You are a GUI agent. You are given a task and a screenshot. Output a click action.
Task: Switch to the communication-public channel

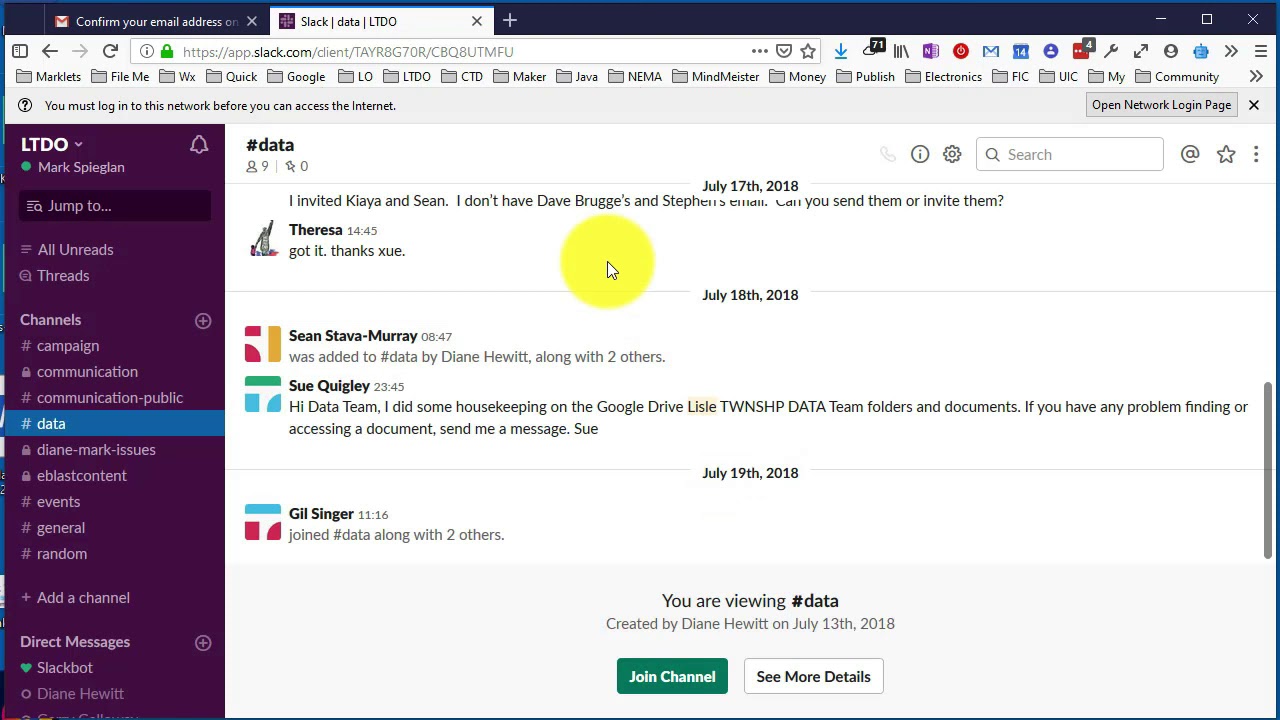[112, 398]
